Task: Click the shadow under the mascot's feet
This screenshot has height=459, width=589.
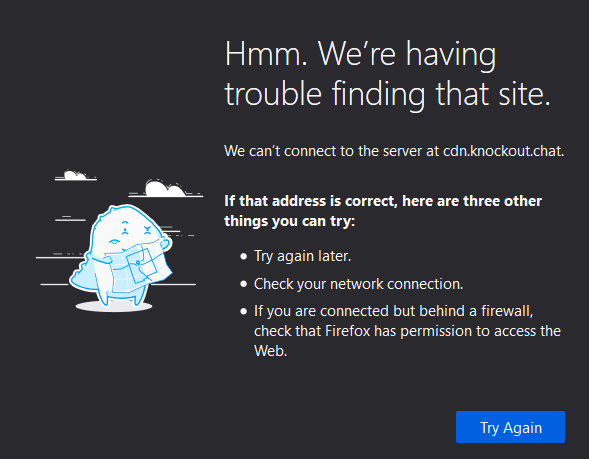Action: [114, 307]
